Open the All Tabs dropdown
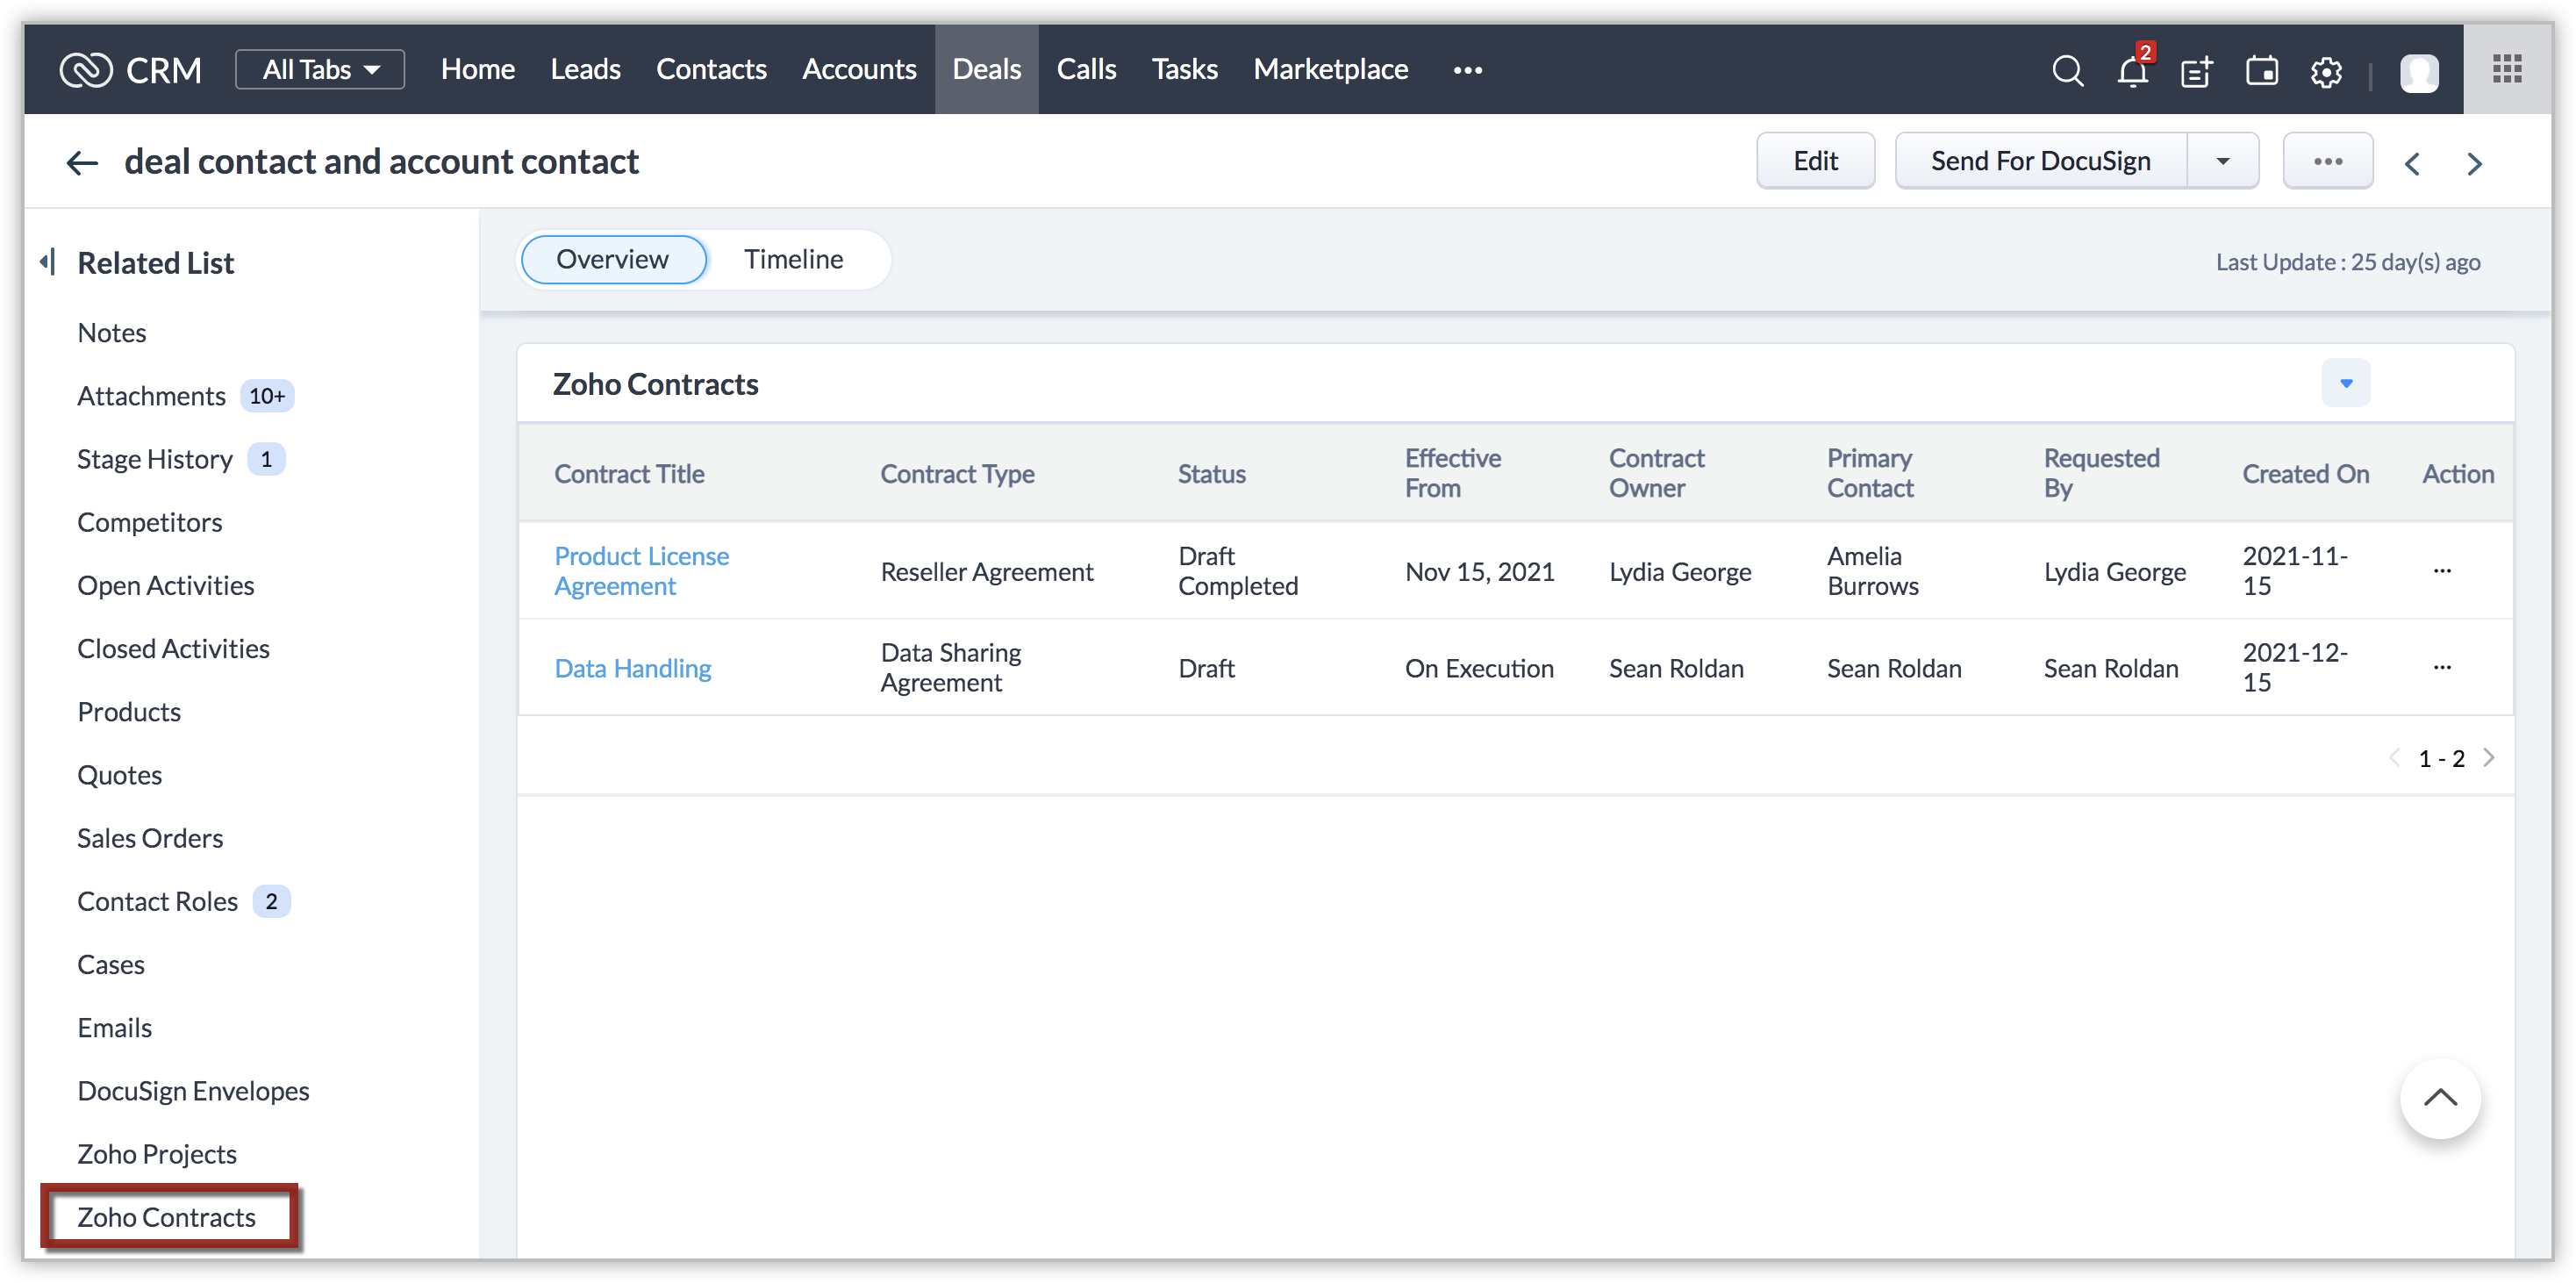This screenshot has height=1283, width=2576. point(320,69)
